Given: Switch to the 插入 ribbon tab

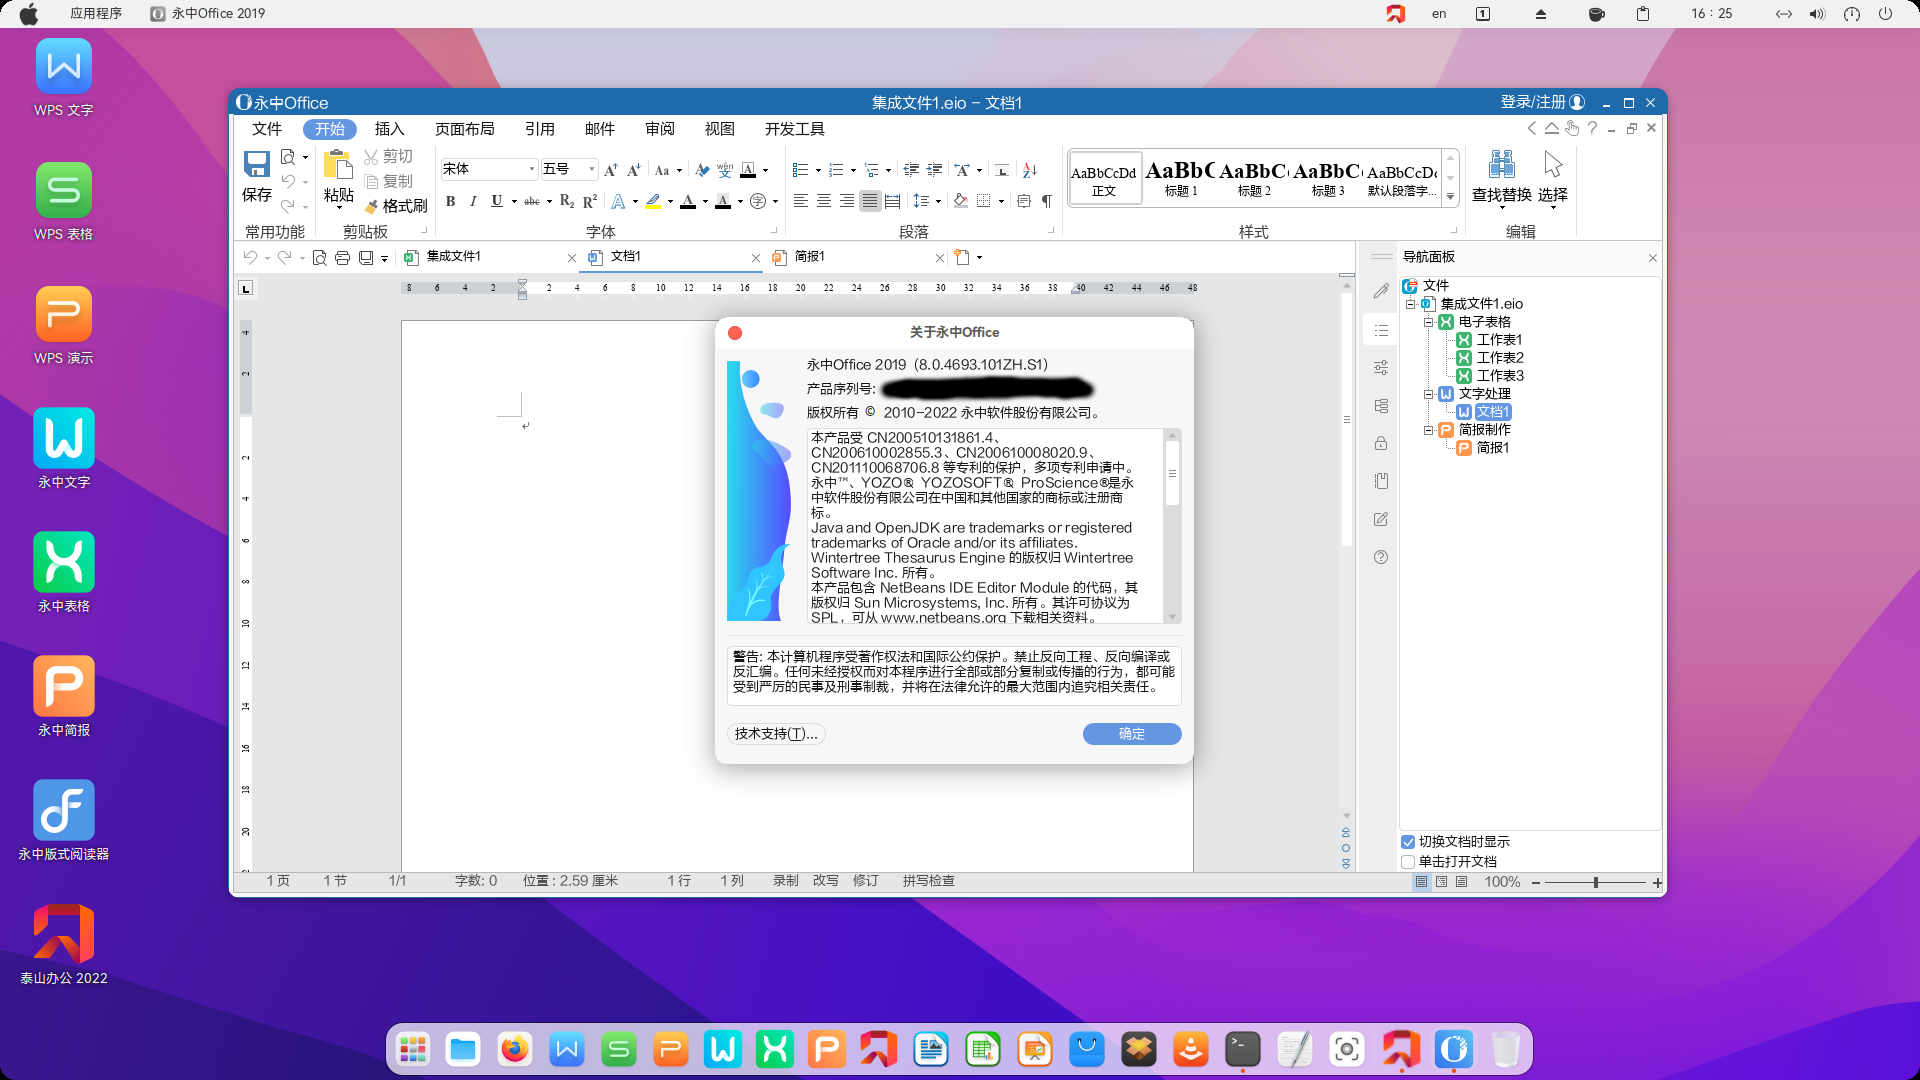Looking at the screenshot, I should pos(390,129).
